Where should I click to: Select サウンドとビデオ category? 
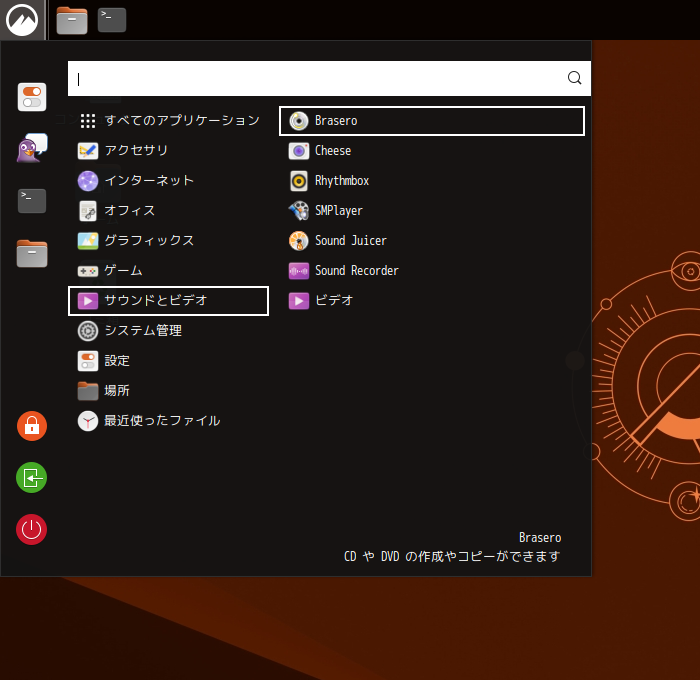(x=168, y=300)
